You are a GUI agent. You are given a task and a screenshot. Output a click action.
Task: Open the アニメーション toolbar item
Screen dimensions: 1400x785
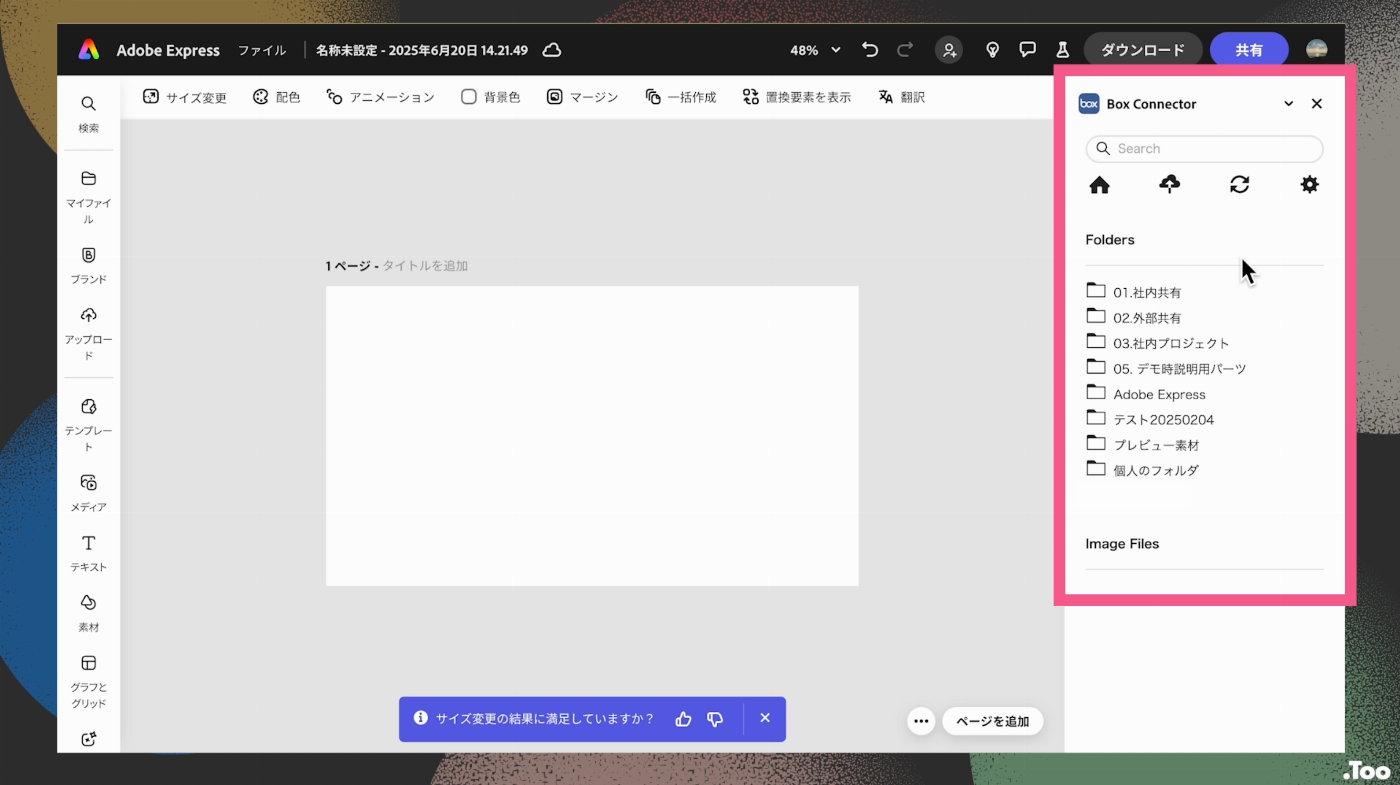[x=380, y=97]
